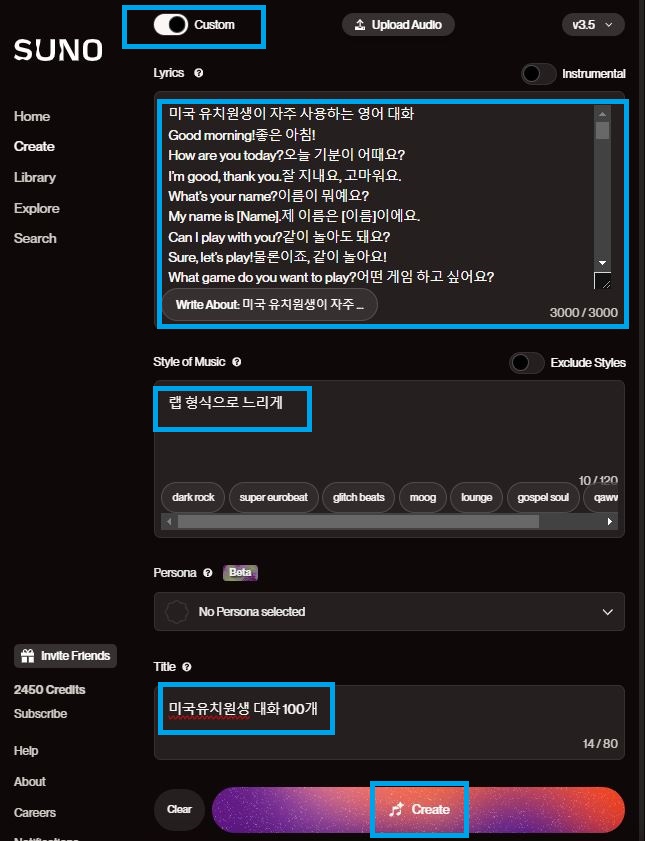Image resolution: width=645 pixels, height=841 pixels.
Task: Click the Persona help question-mark icon
Action: 208,573
